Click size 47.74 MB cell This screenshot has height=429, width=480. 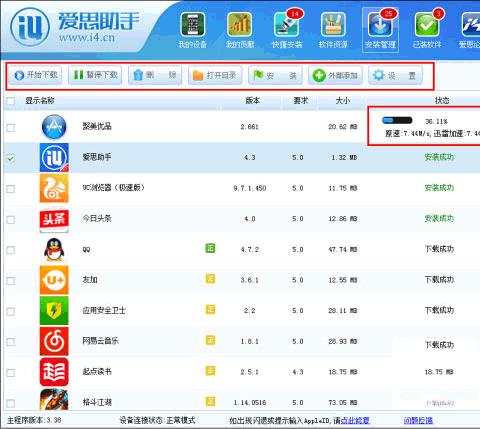click(343, 250)
